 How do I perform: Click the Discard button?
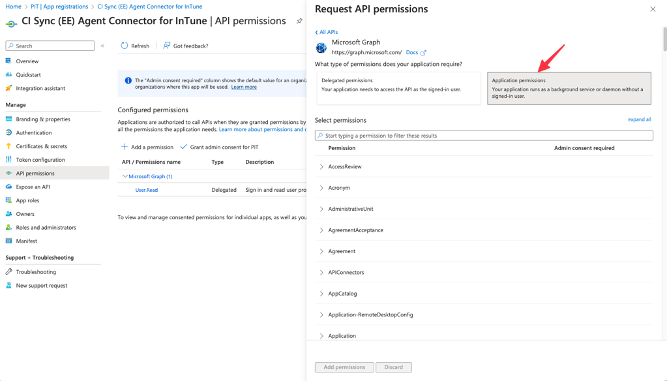pos(394,367)
